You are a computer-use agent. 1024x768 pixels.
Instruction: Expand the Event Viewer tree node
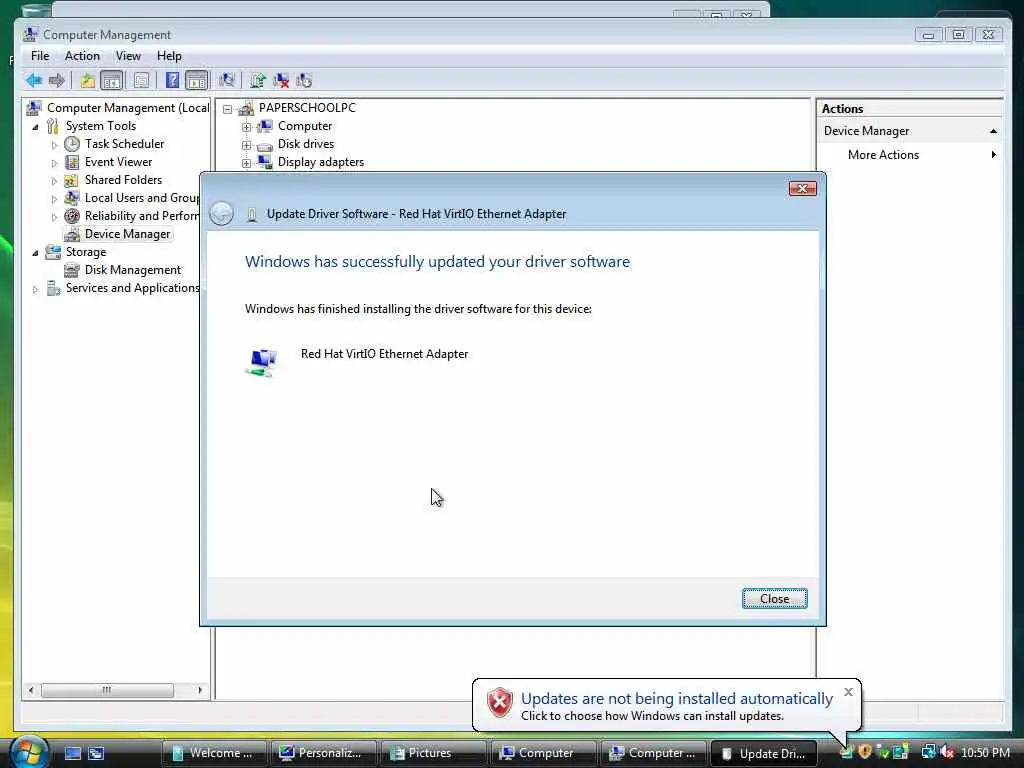(x=54, y=163)
